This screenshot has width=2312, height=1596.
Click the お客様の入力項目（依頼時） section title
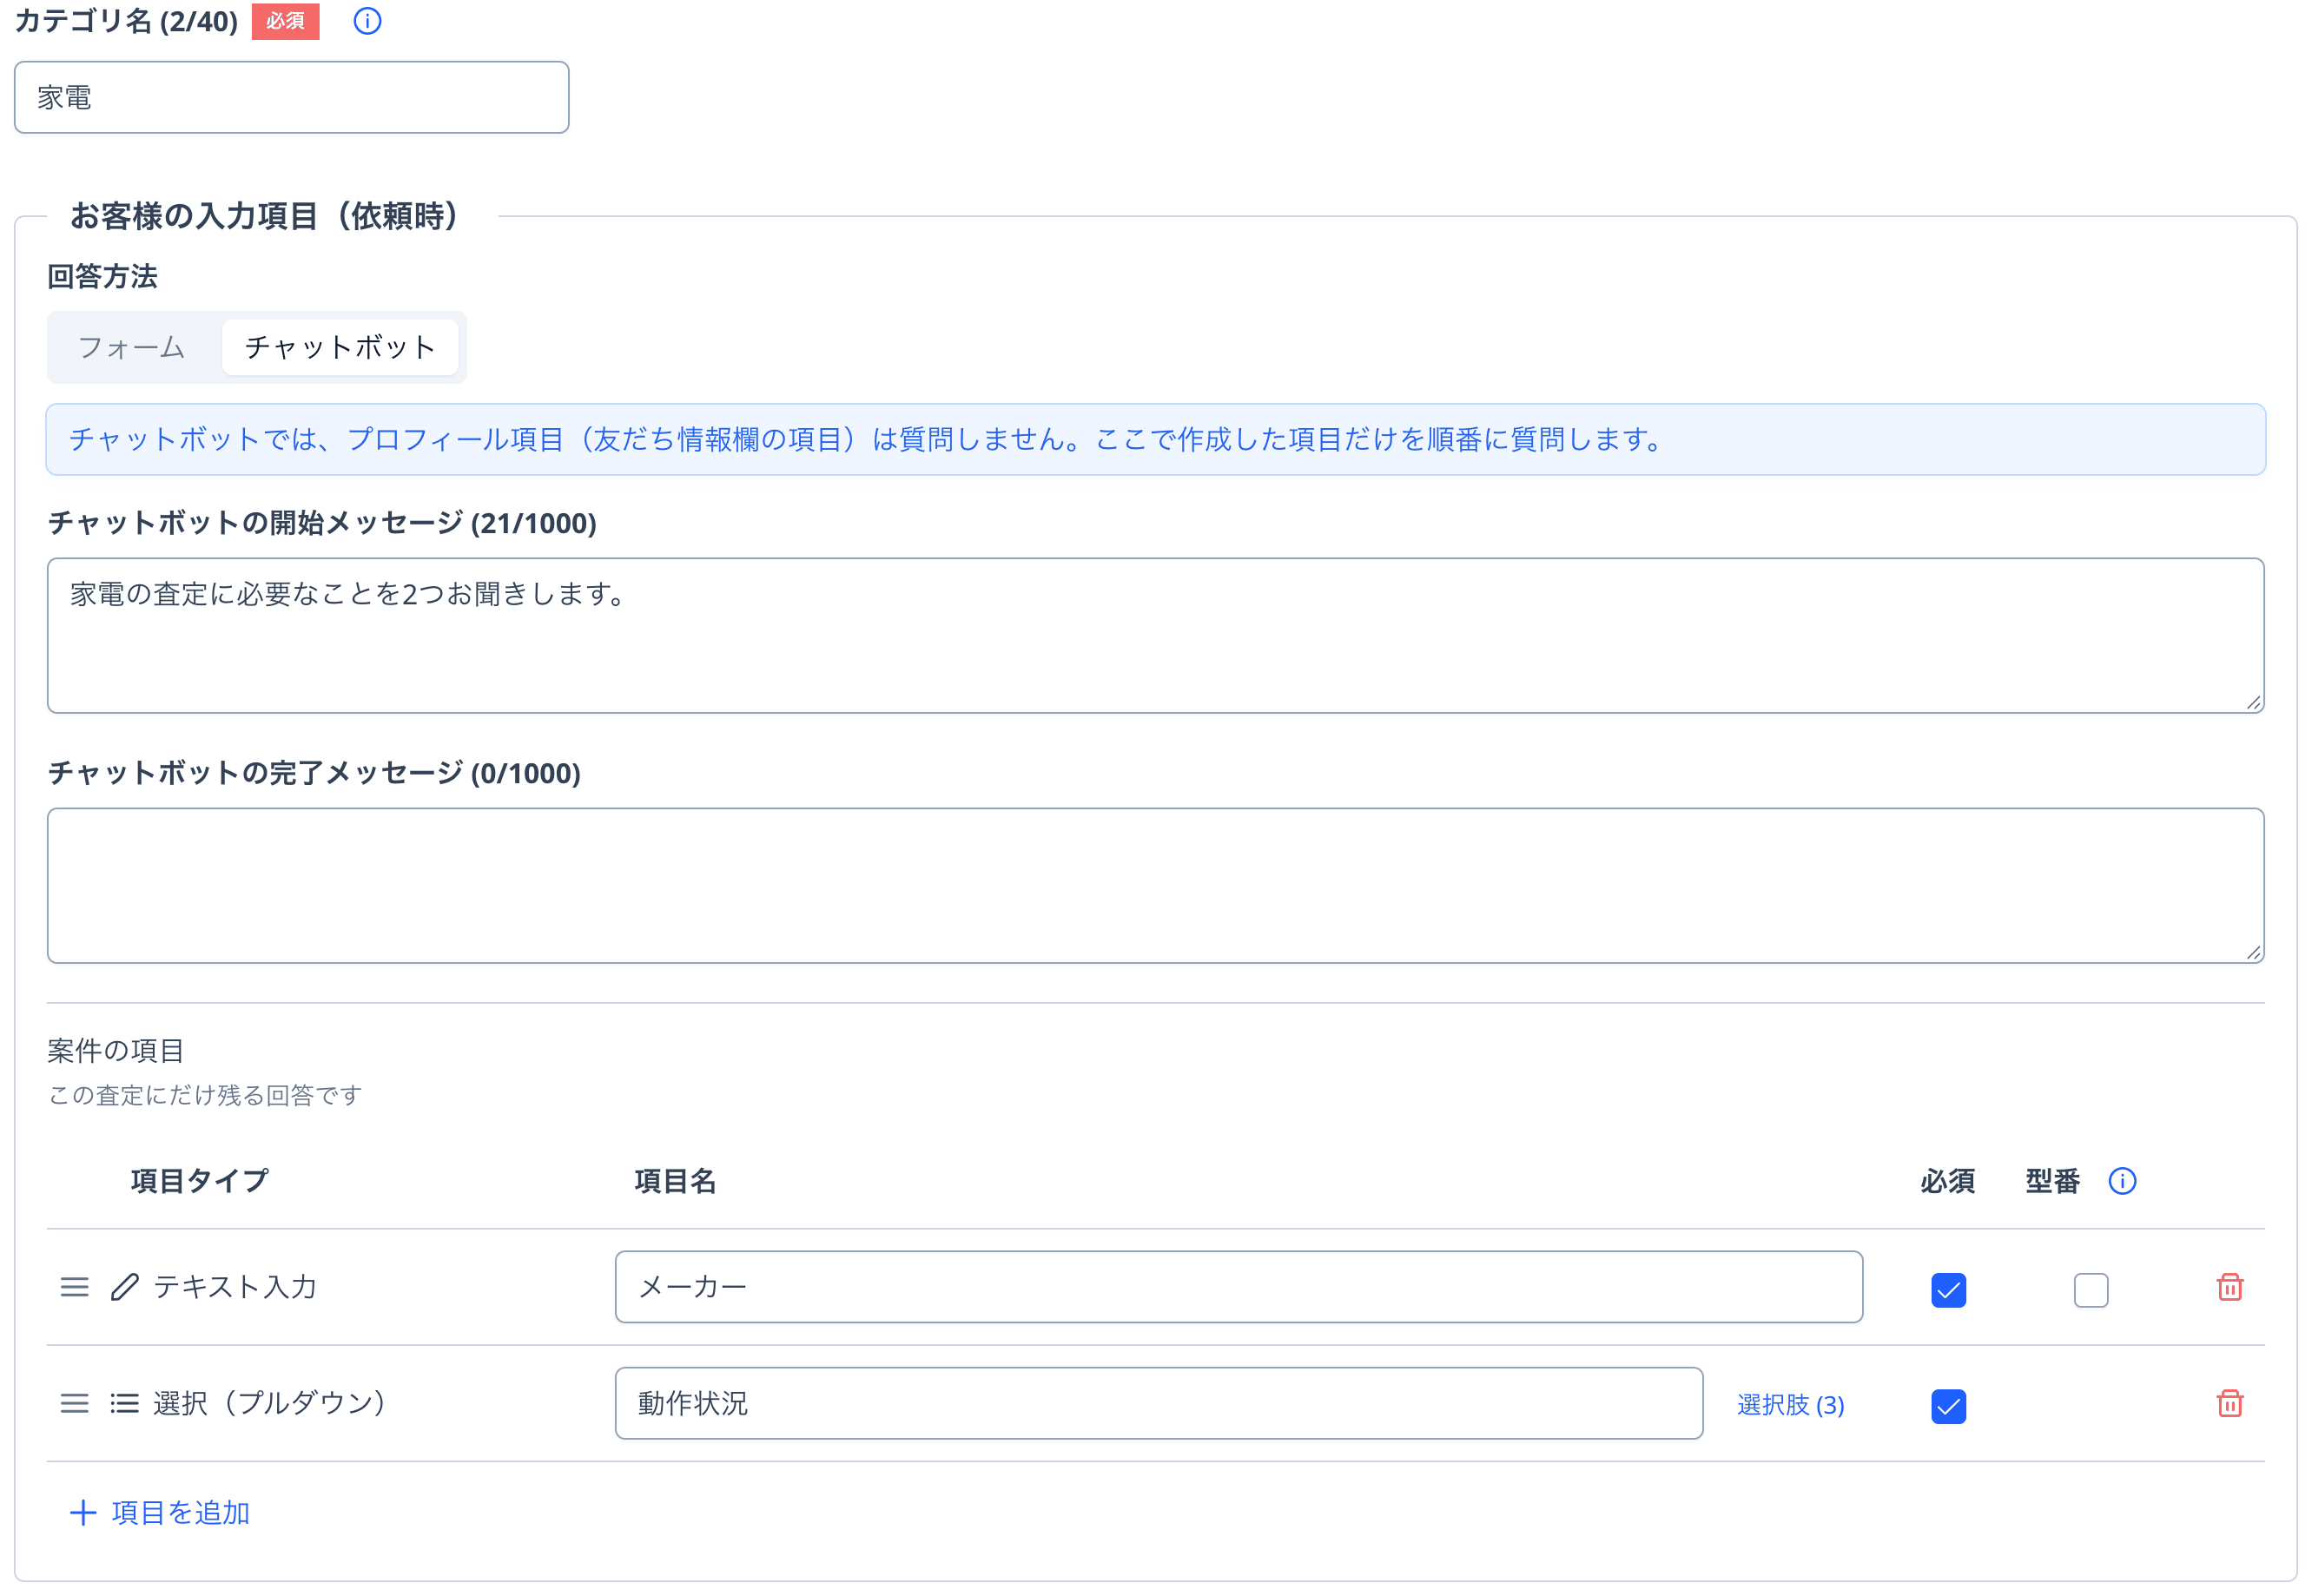264,216
